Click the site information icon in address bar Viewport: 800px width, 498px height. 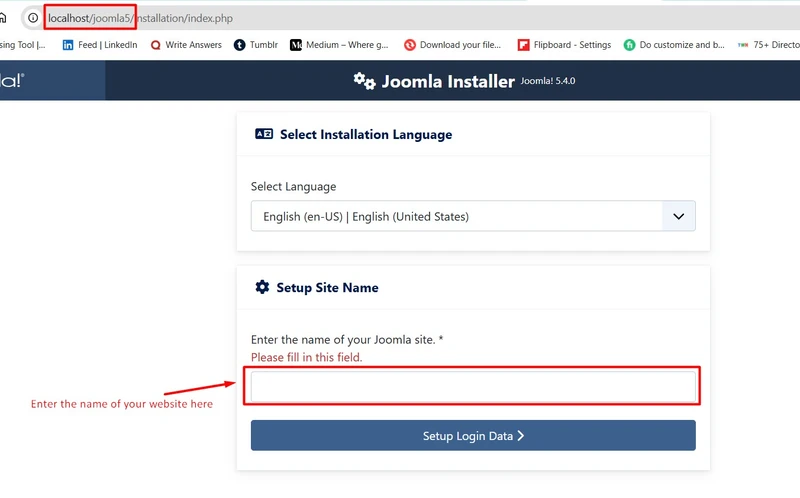click(x=33, y=18)
